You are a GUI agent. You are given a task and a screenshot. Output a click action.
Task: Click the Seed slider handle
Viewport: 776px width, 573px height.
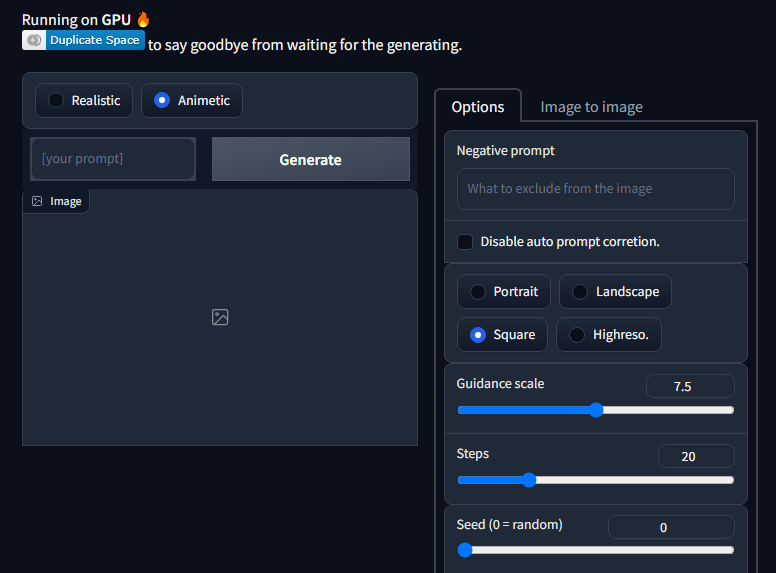coord(465,549)
